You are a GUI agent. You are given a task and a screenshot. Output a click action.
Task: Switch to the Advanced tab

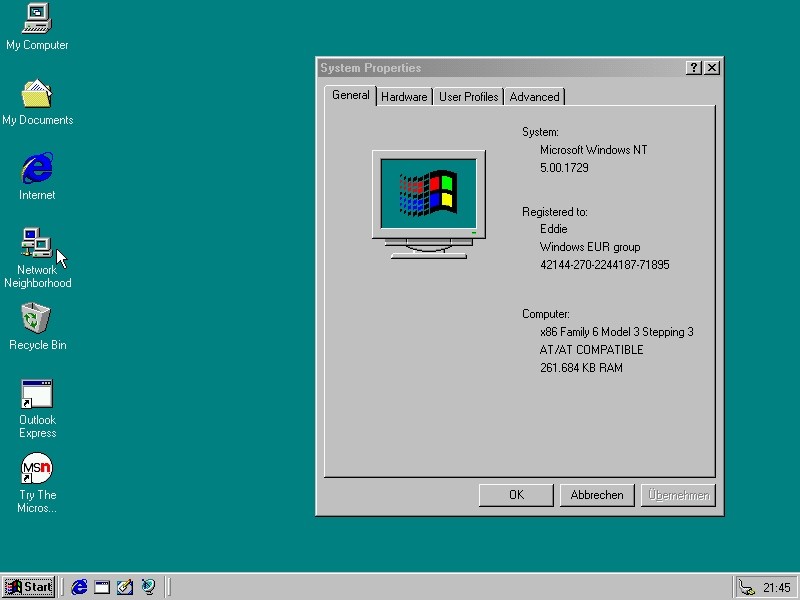[x=534, y=96]
